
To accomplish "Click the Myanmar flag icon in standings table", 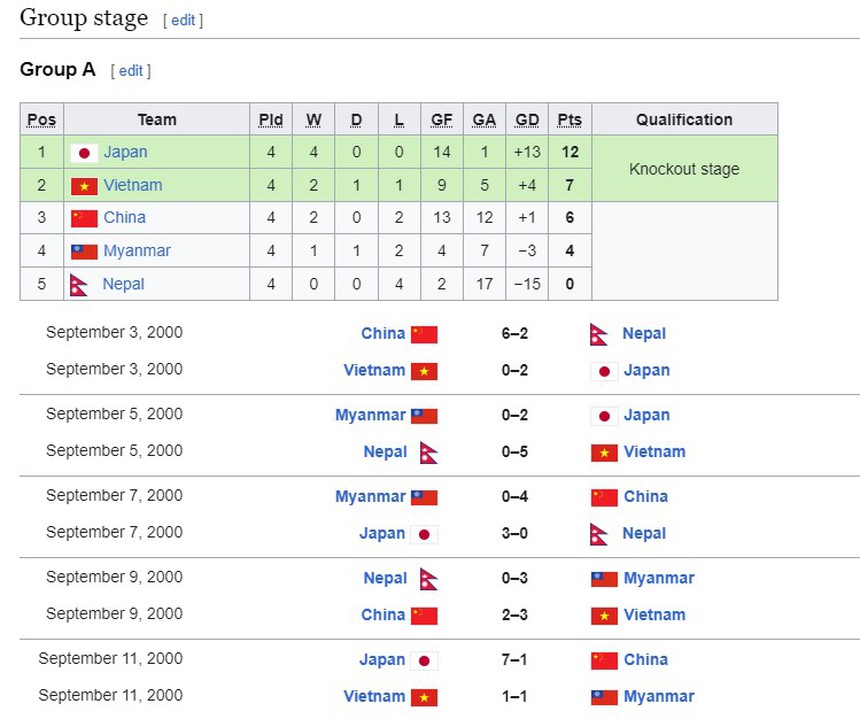I will pos(84,251).
